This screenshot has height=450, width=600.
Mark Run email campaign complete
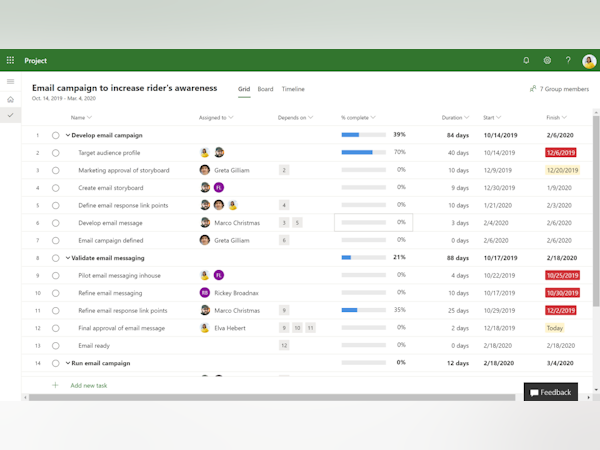point(55,363)
